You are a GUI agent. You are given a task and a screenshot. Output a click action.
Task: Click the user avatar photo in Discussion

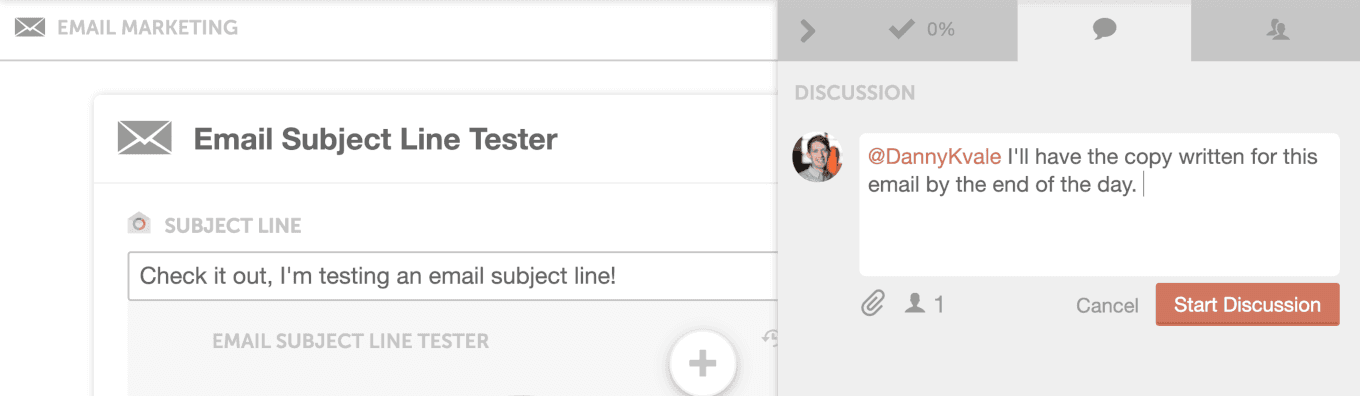coord(817,158)
